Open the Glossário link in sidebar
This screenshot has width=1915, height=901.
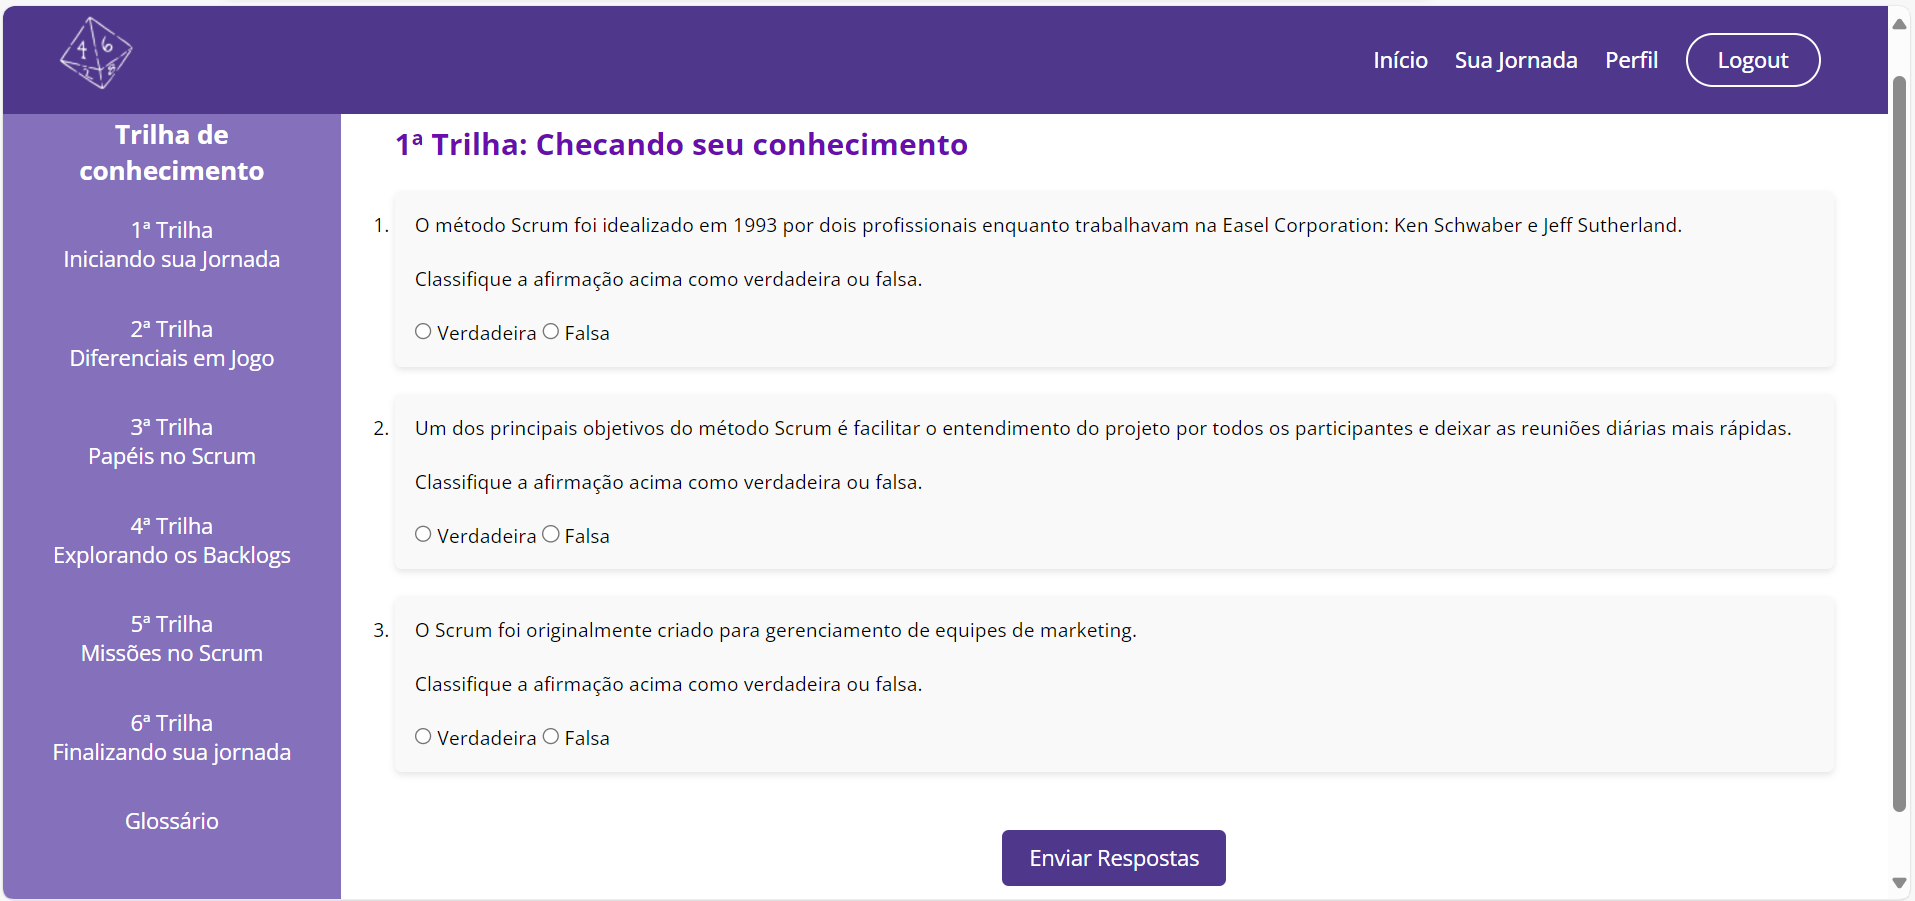click(172, 821)
